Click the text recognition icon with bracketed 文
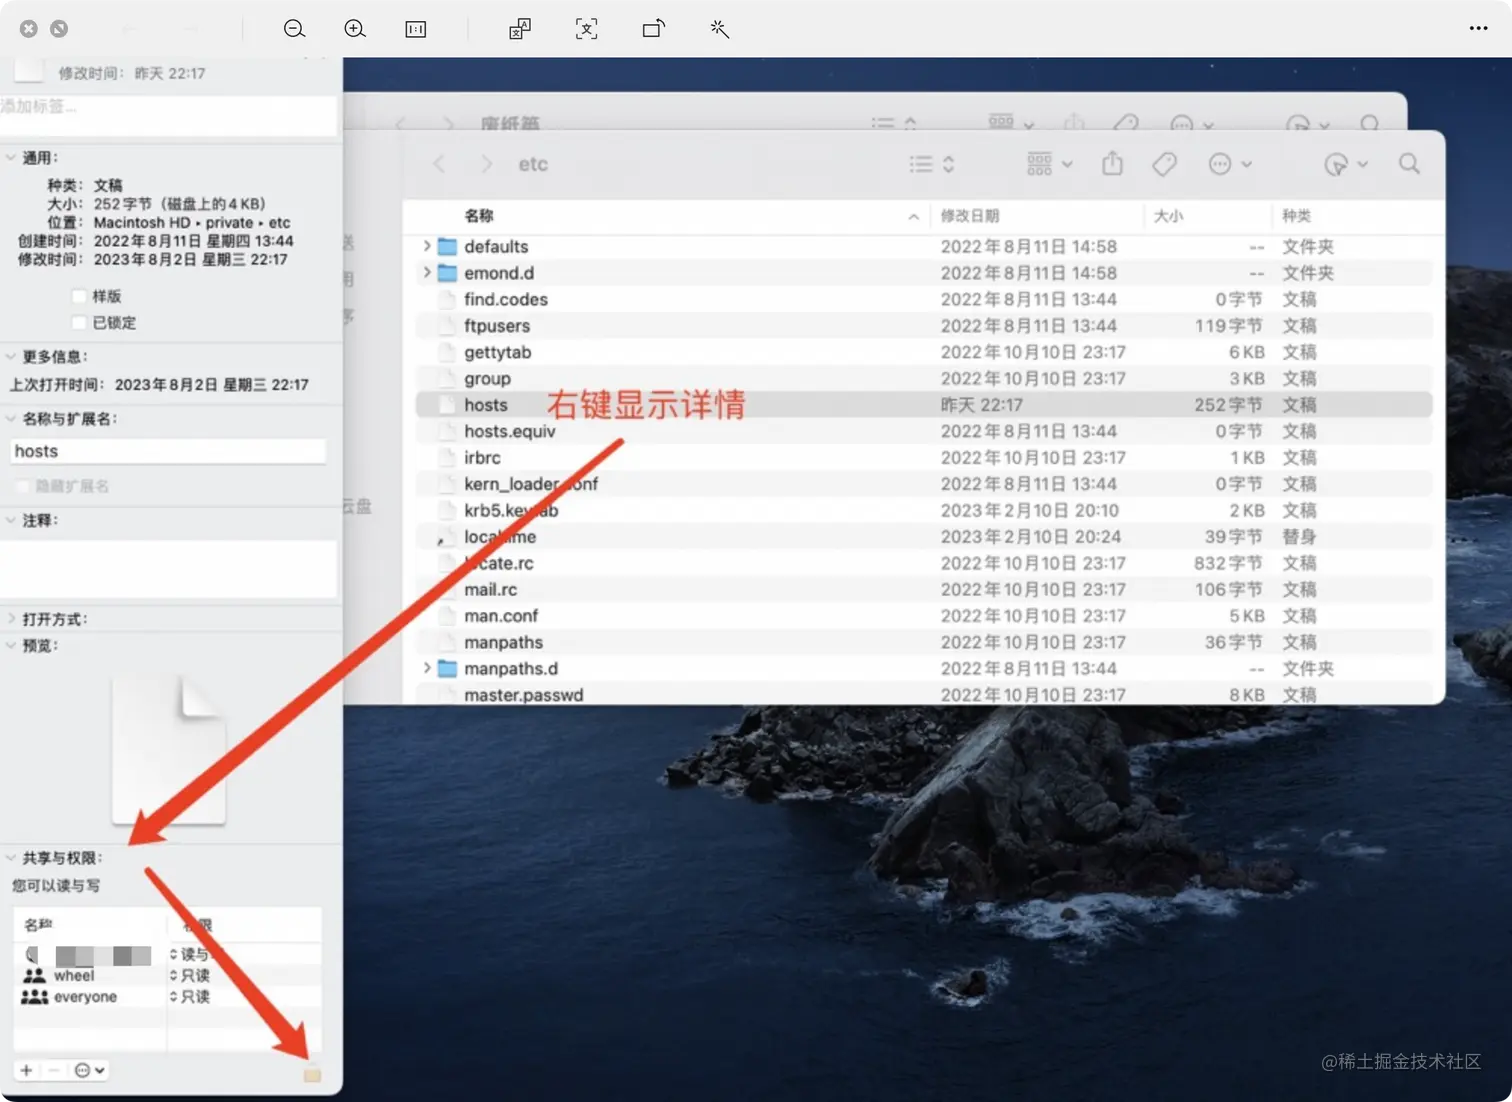 587,29
